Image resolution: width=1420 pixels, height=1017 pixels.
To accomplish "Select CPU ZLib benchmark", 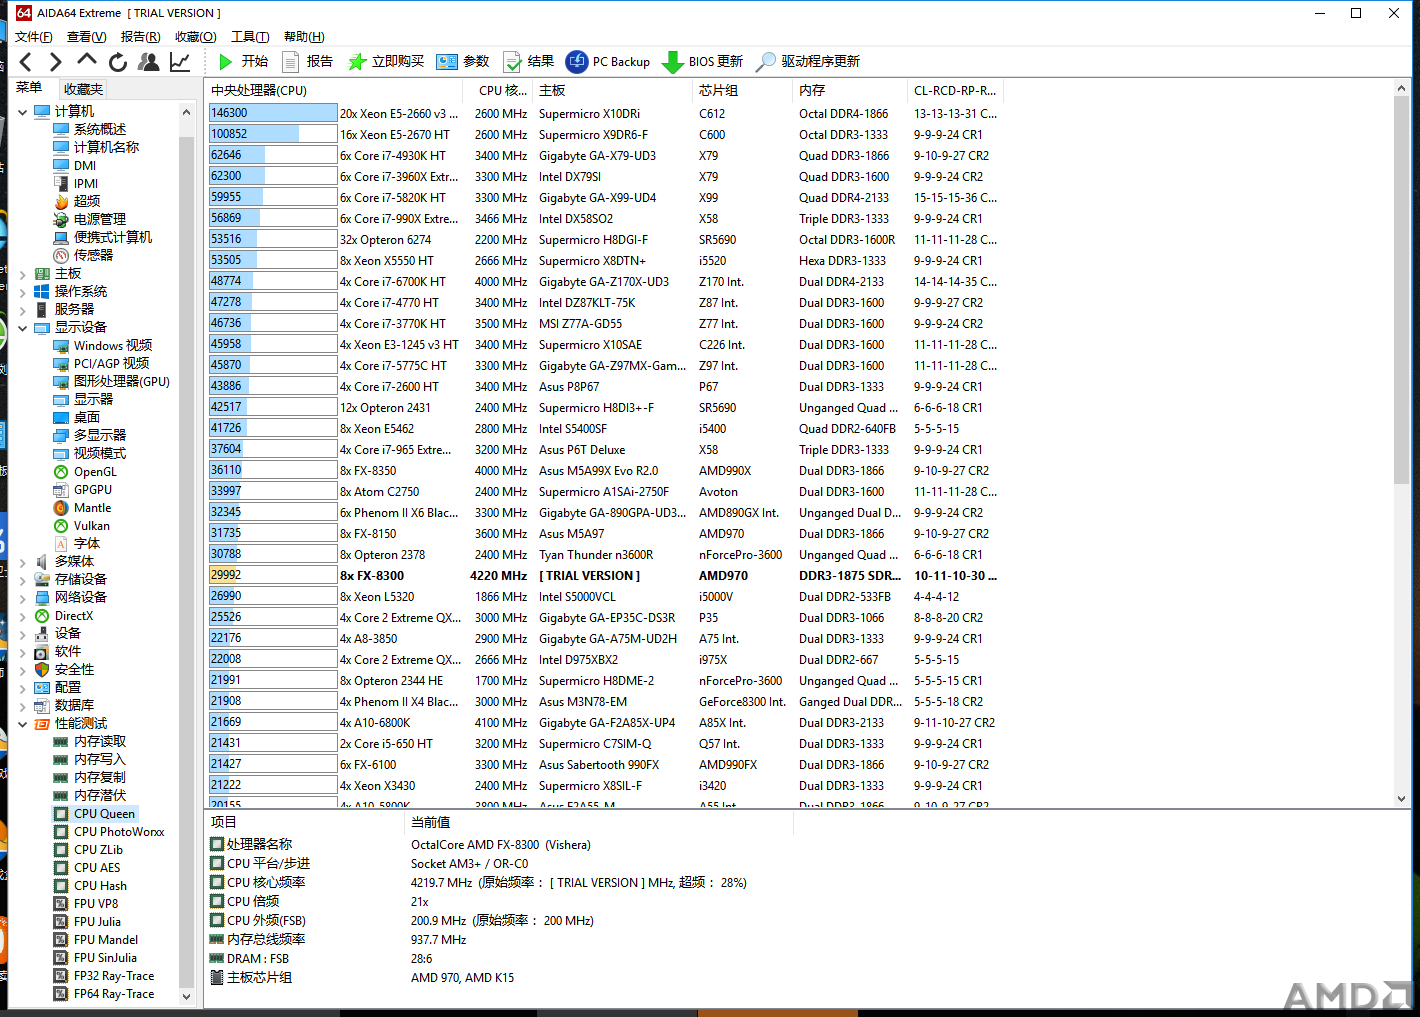I will click(88, 850).
